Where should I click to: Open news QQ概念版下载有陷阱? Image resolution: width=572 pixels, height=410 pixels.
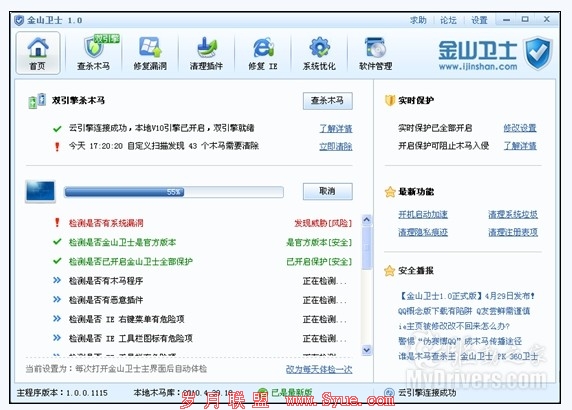point(464,311)
